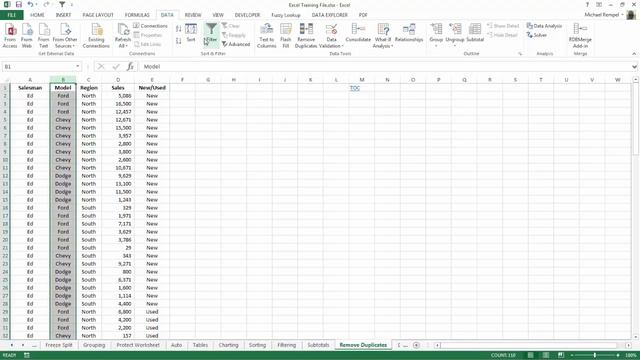Click the RDBMerge Add-in icon
Image resolution: width=640 pixels, height=360 pixels.
pos(580,36)
